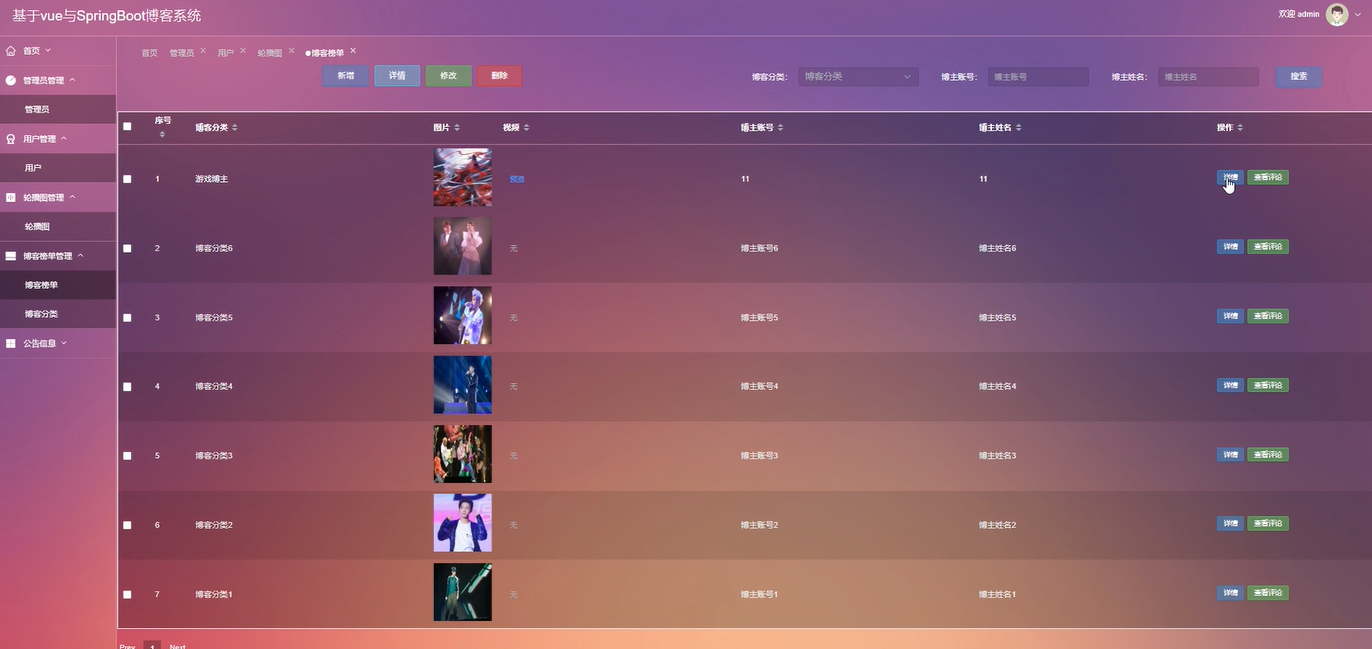Open the thumbnail image for 博客分类5 row

click(x=462, y=316)
